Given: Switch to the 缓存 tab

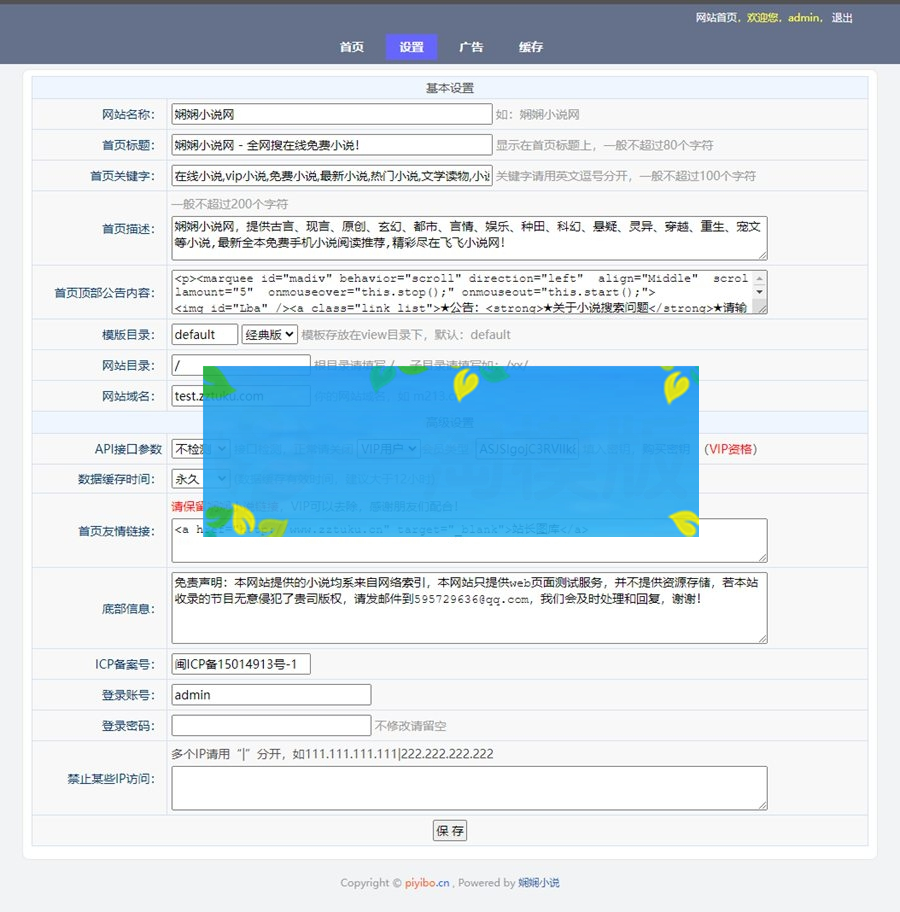Looking at the screenshot, I should (530, 46).
